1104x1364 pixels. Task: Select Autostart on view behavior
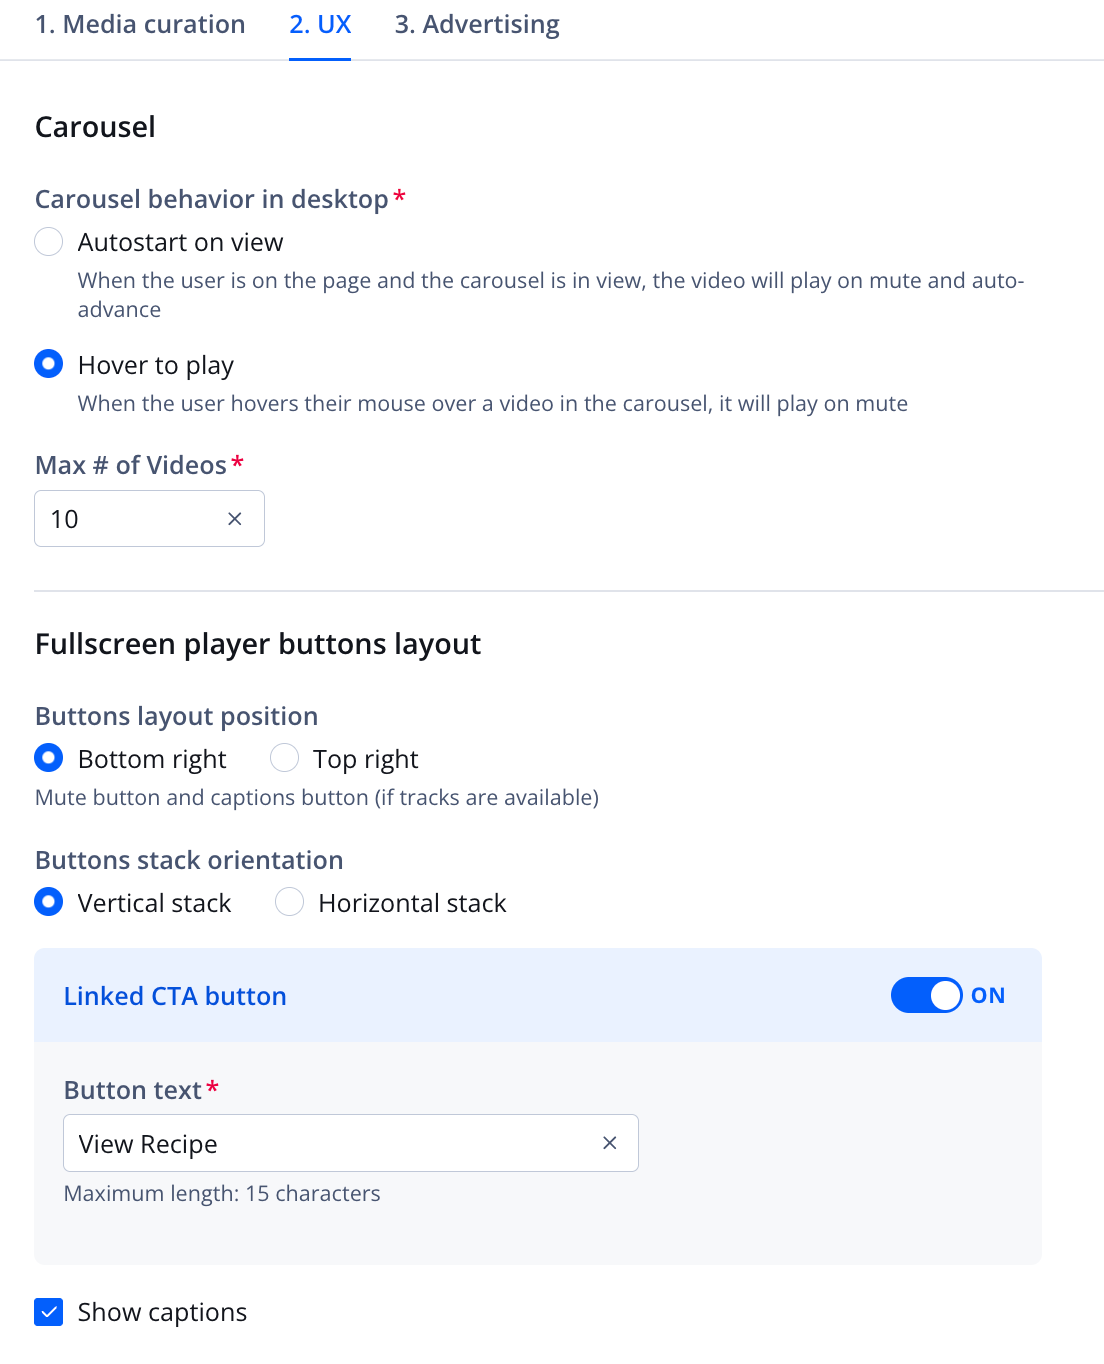tap(48, 241)
